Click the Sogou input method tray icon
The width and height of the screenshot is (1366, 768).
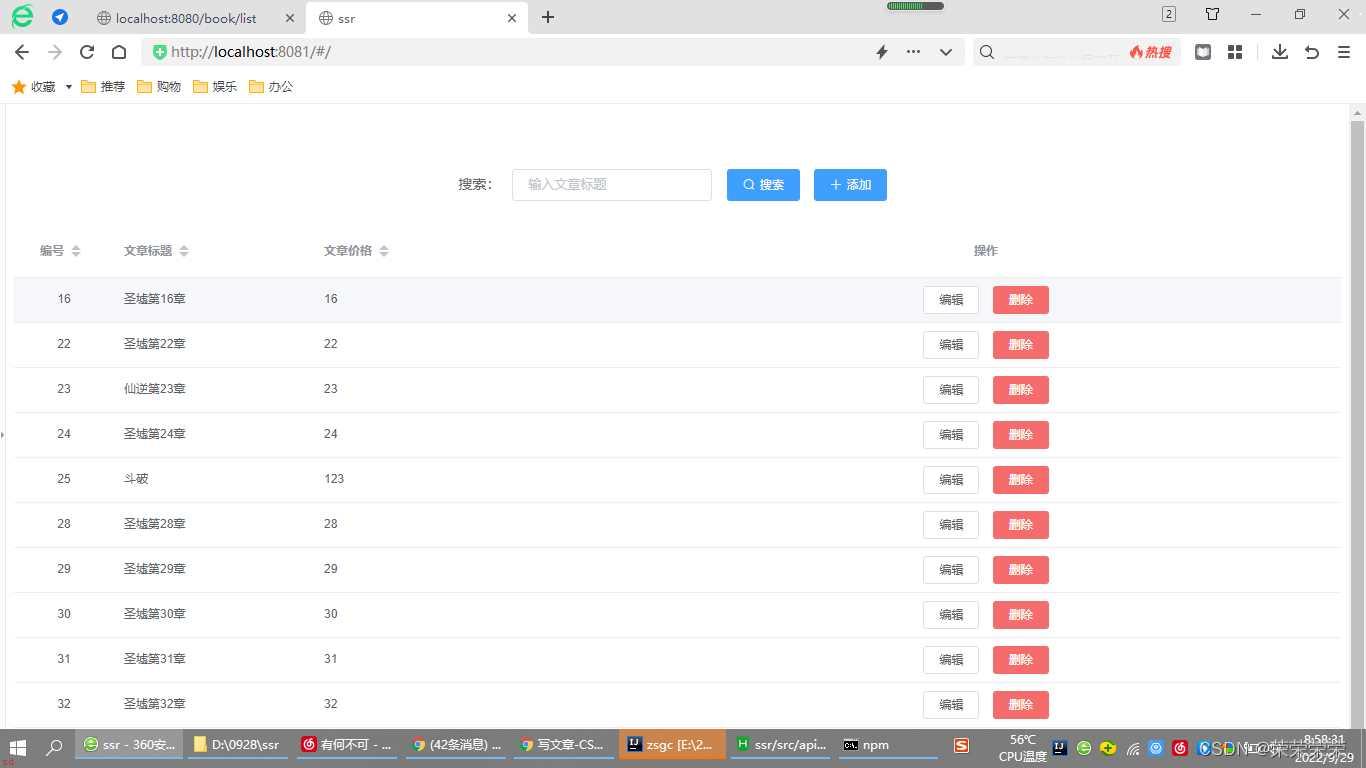(x=961, y=746)
